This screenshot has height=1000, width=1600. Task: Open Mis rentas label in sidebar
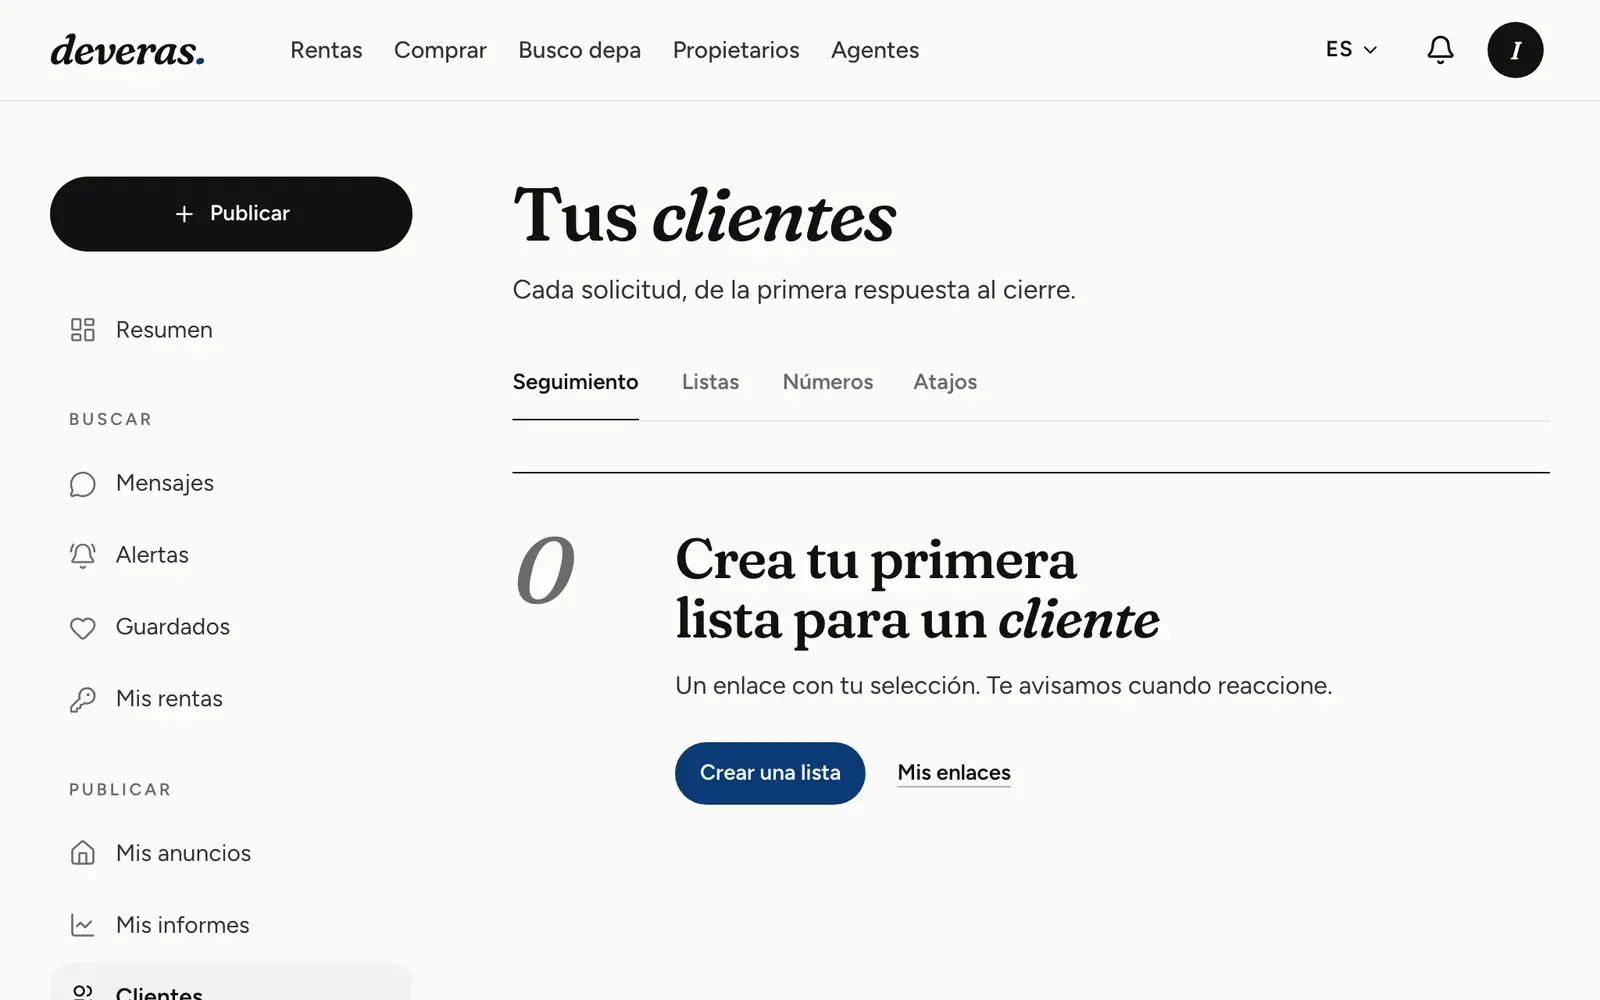click(x=169, y=699)
